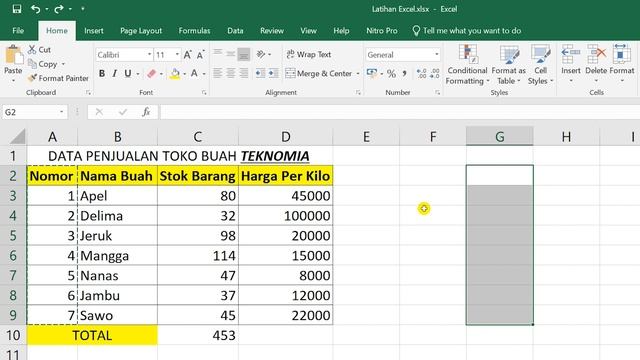Open the Help tab

point(341,31)
